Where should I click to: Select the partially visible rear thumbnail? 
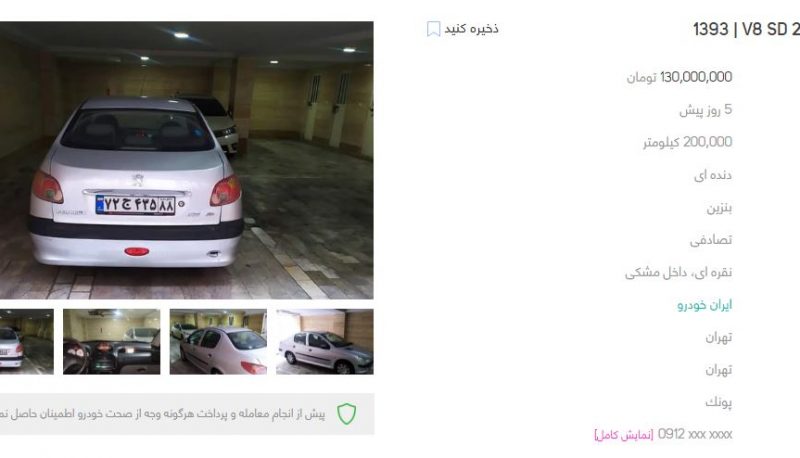pyautogui.click(x=27, y=342)
